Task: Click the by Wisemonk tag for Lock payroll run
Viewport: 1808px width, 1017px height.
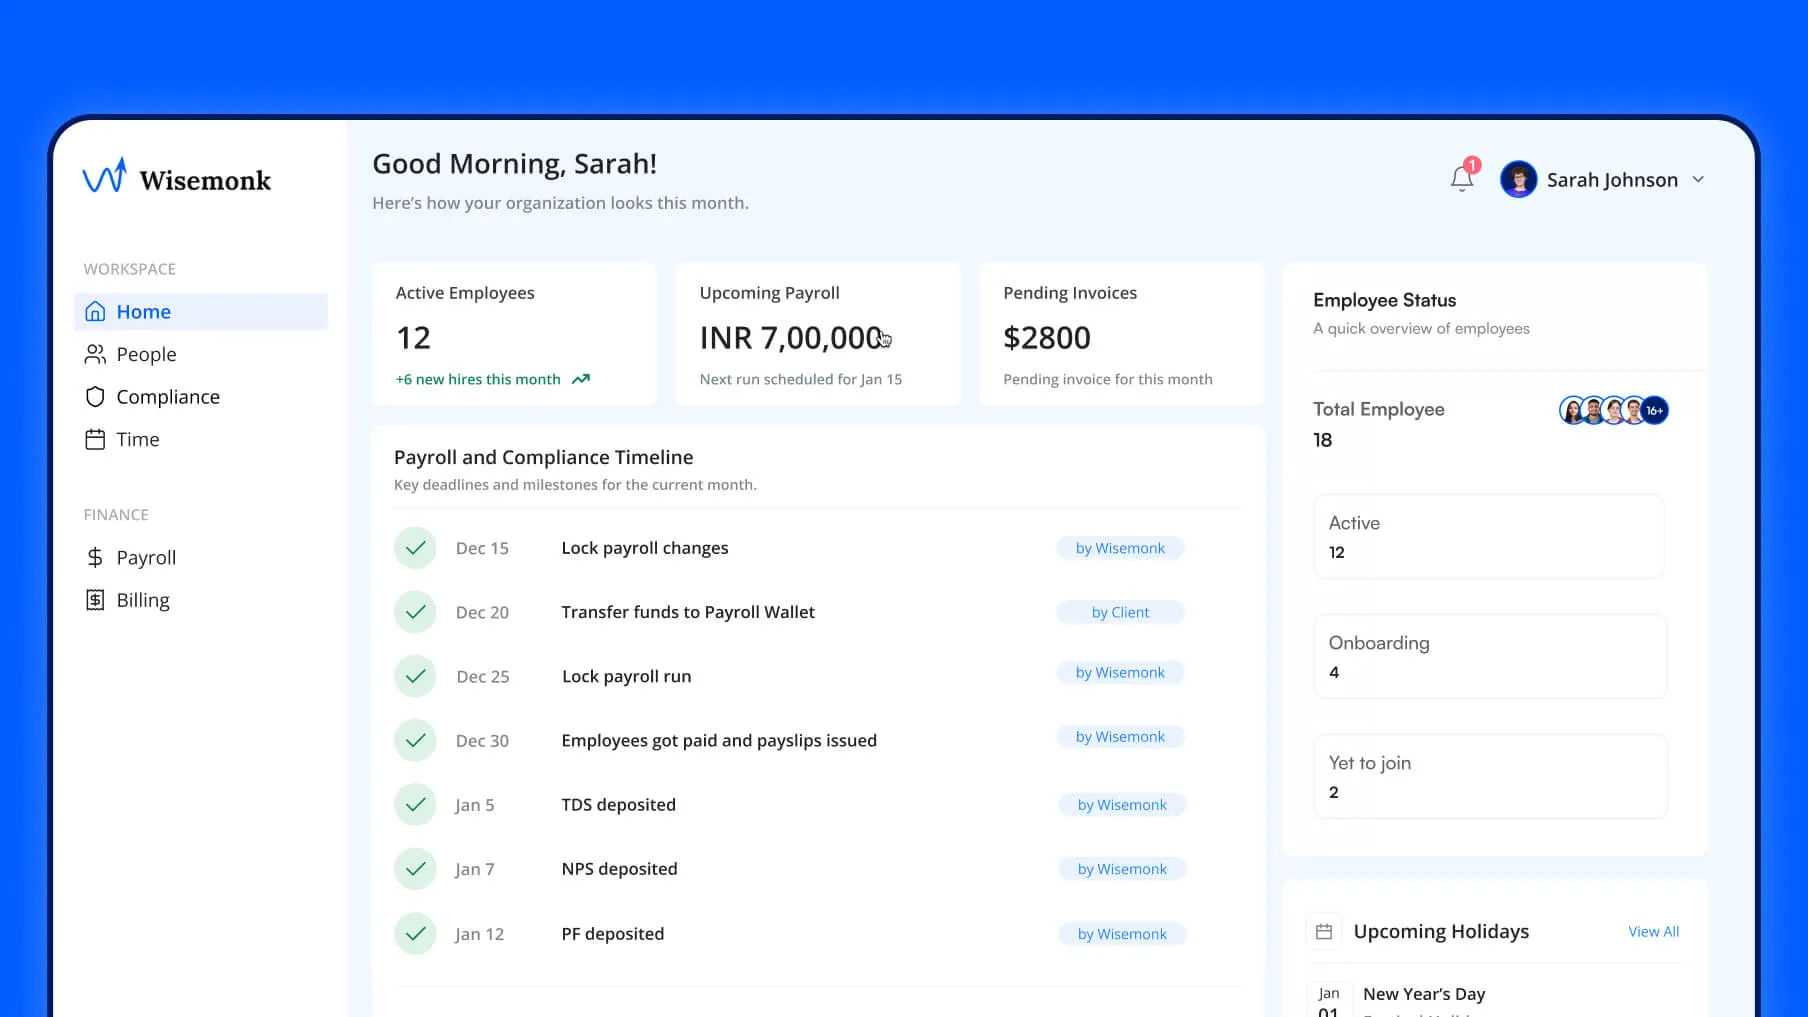Action: (1120, 672)
